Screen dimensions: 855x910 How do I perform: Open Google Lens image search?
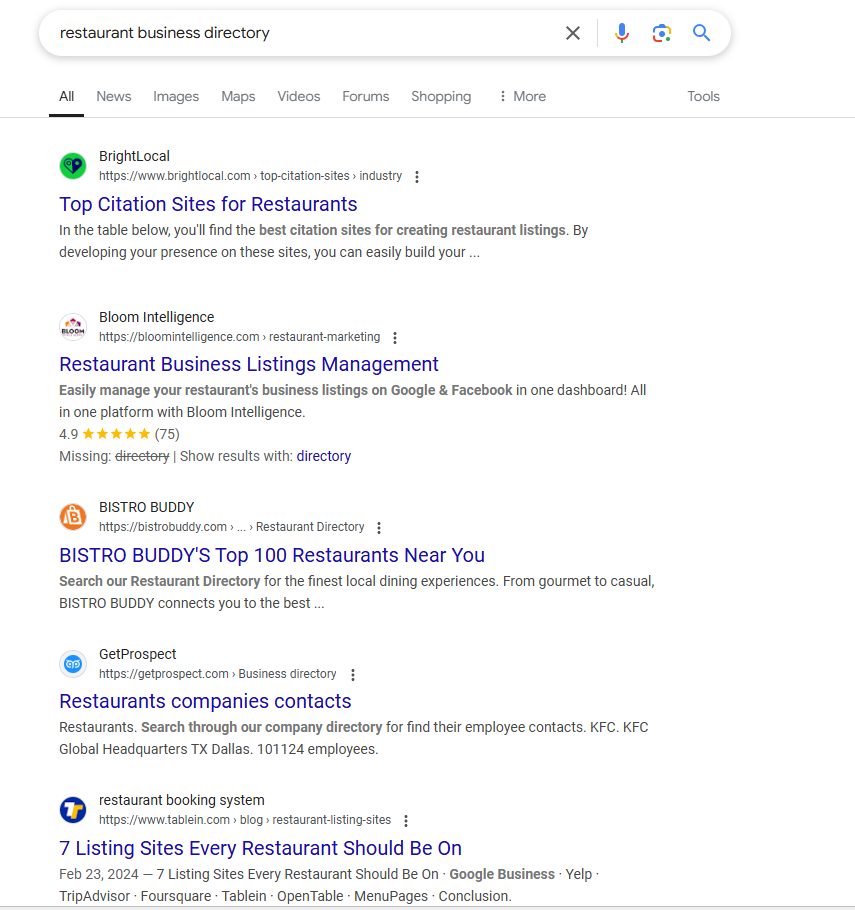tap(662, 33)
